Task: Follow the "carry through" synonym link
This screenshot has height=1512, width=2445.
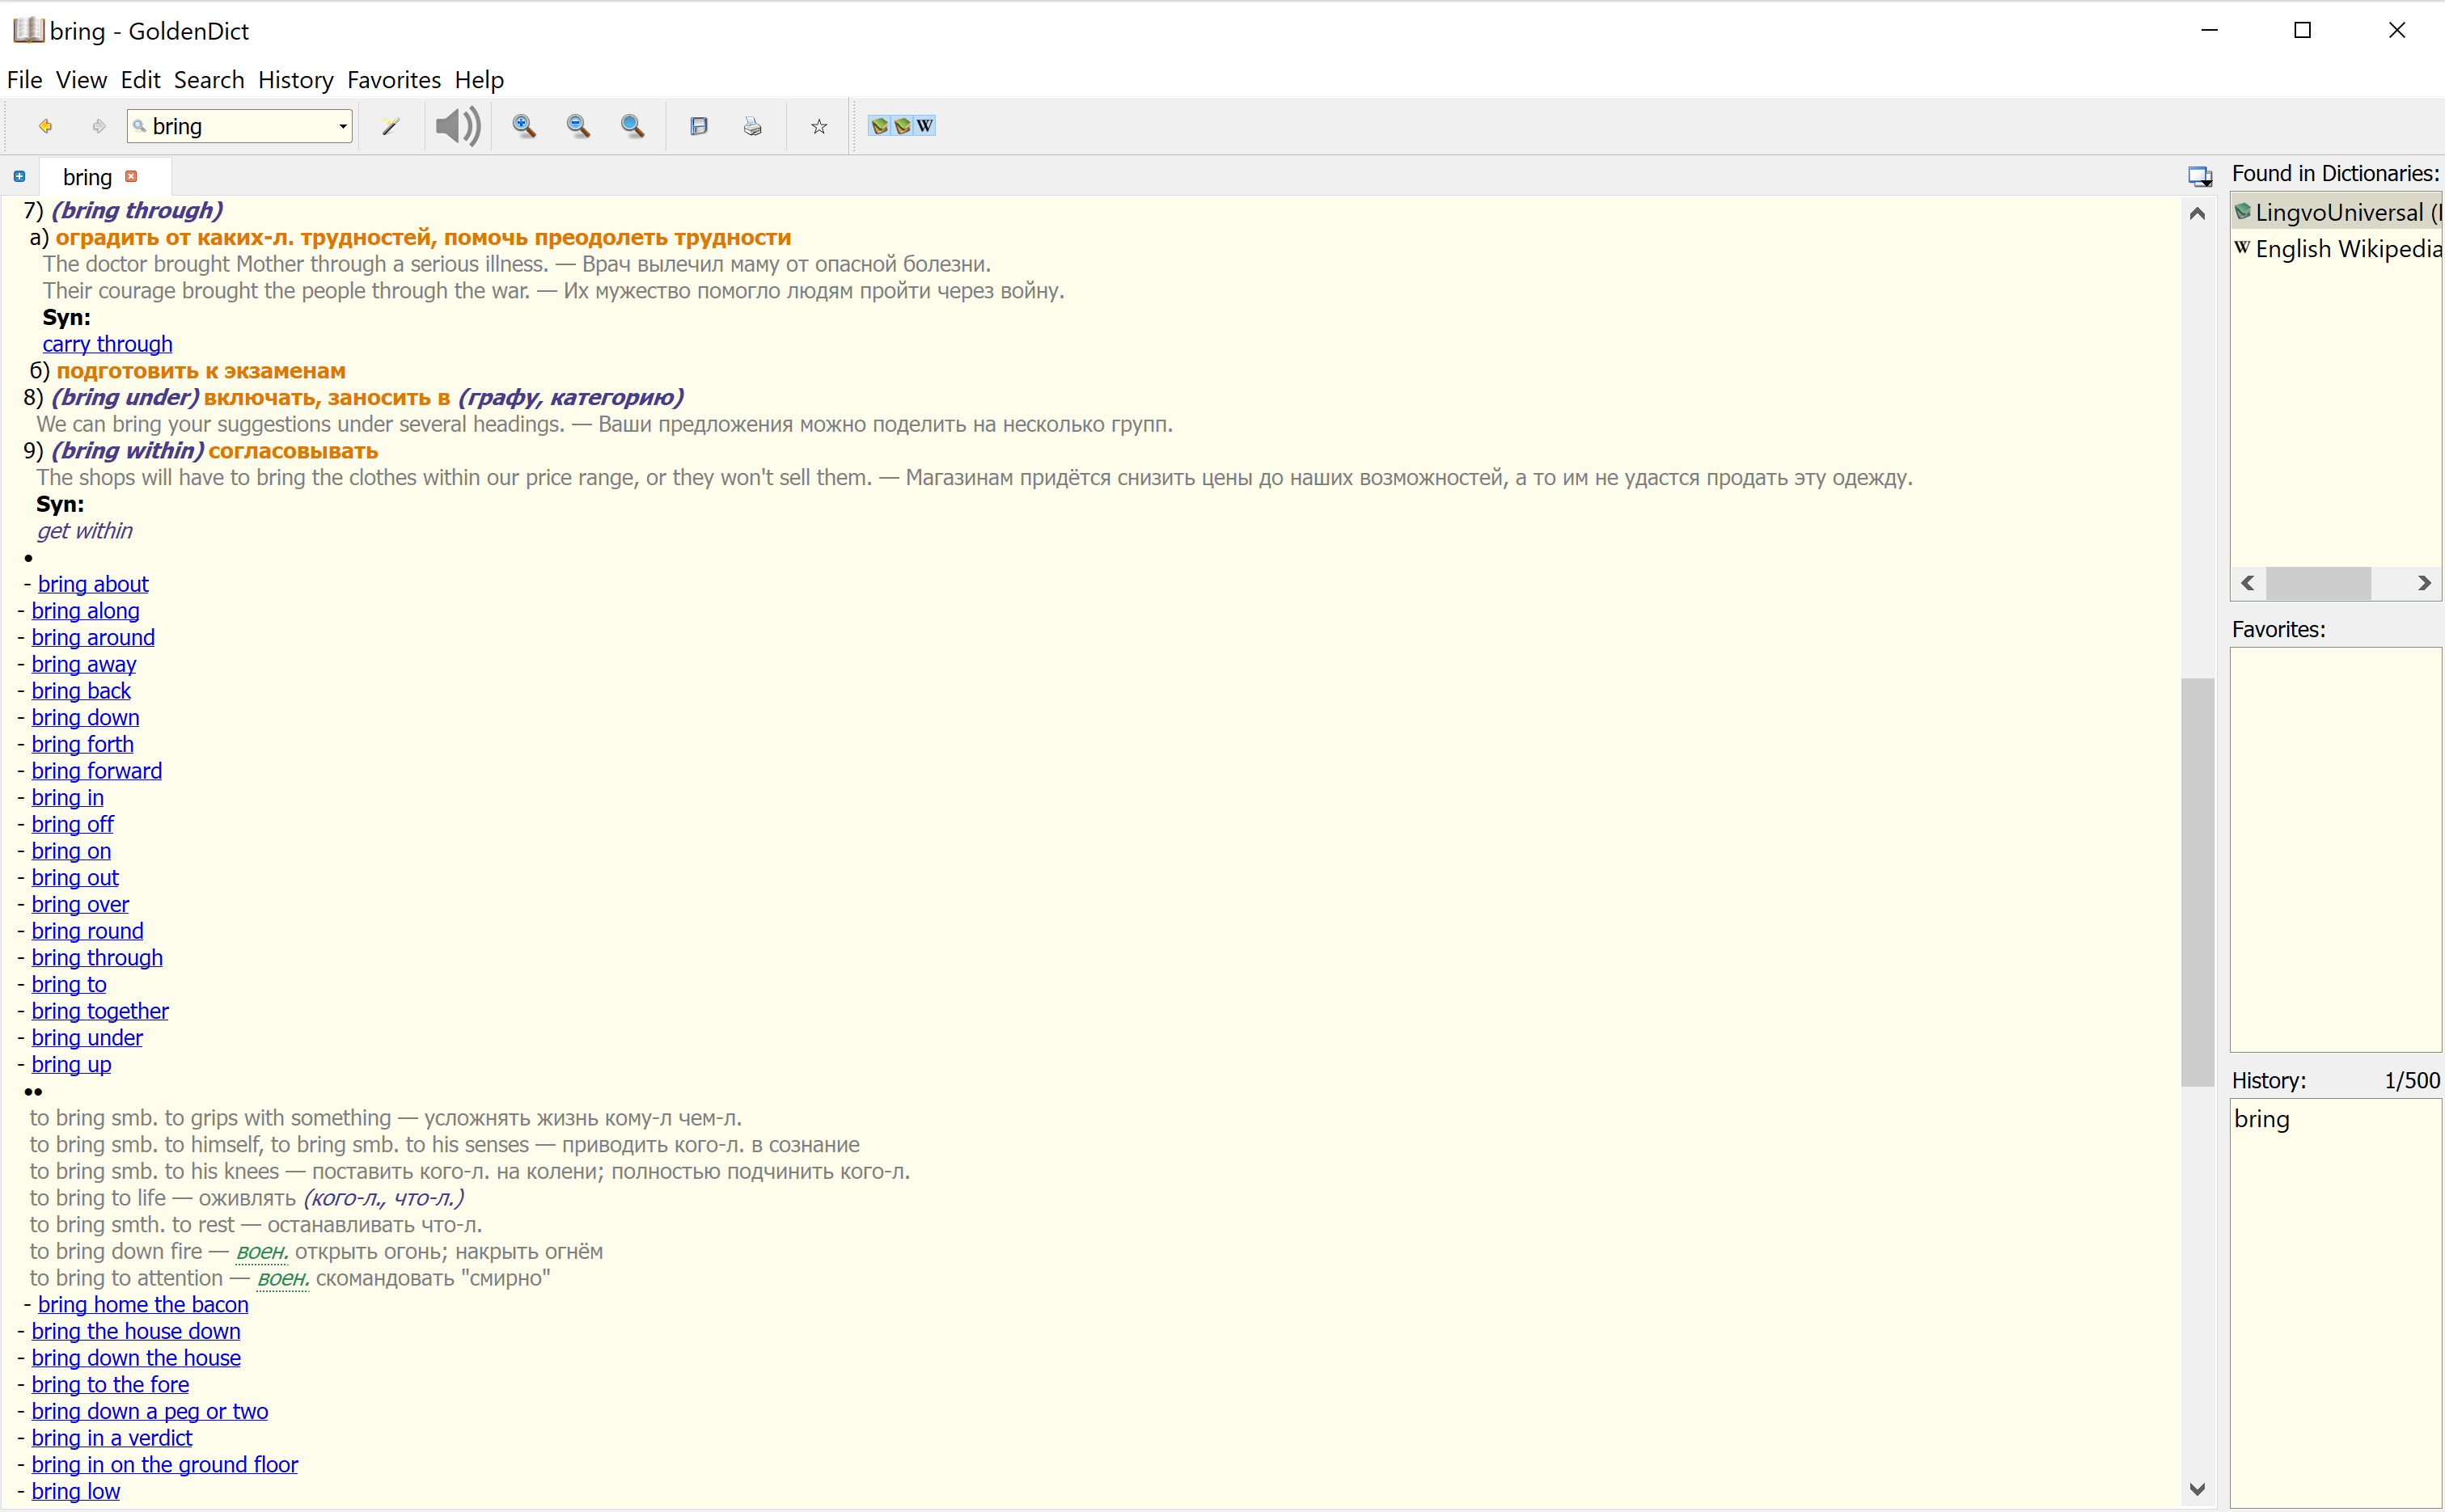Action: 107,343
